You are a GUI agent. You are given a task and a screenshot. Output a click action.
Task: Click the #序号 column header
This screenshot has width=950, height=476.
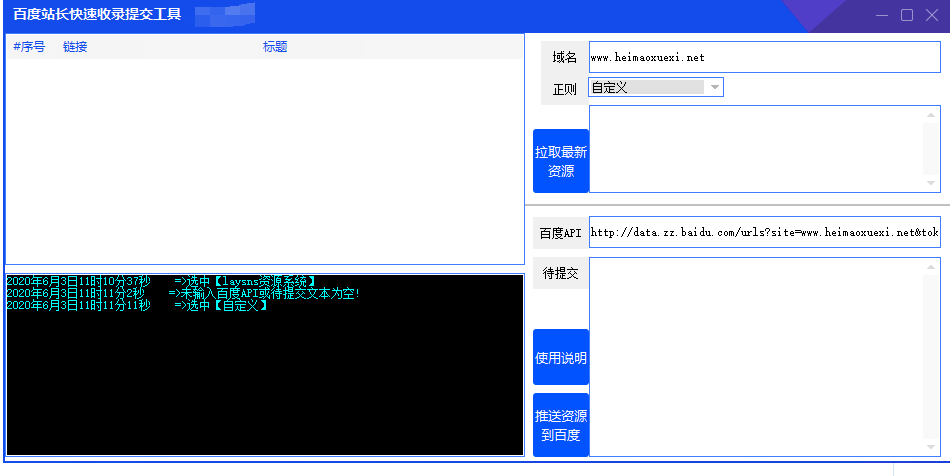tap(29, 47)
